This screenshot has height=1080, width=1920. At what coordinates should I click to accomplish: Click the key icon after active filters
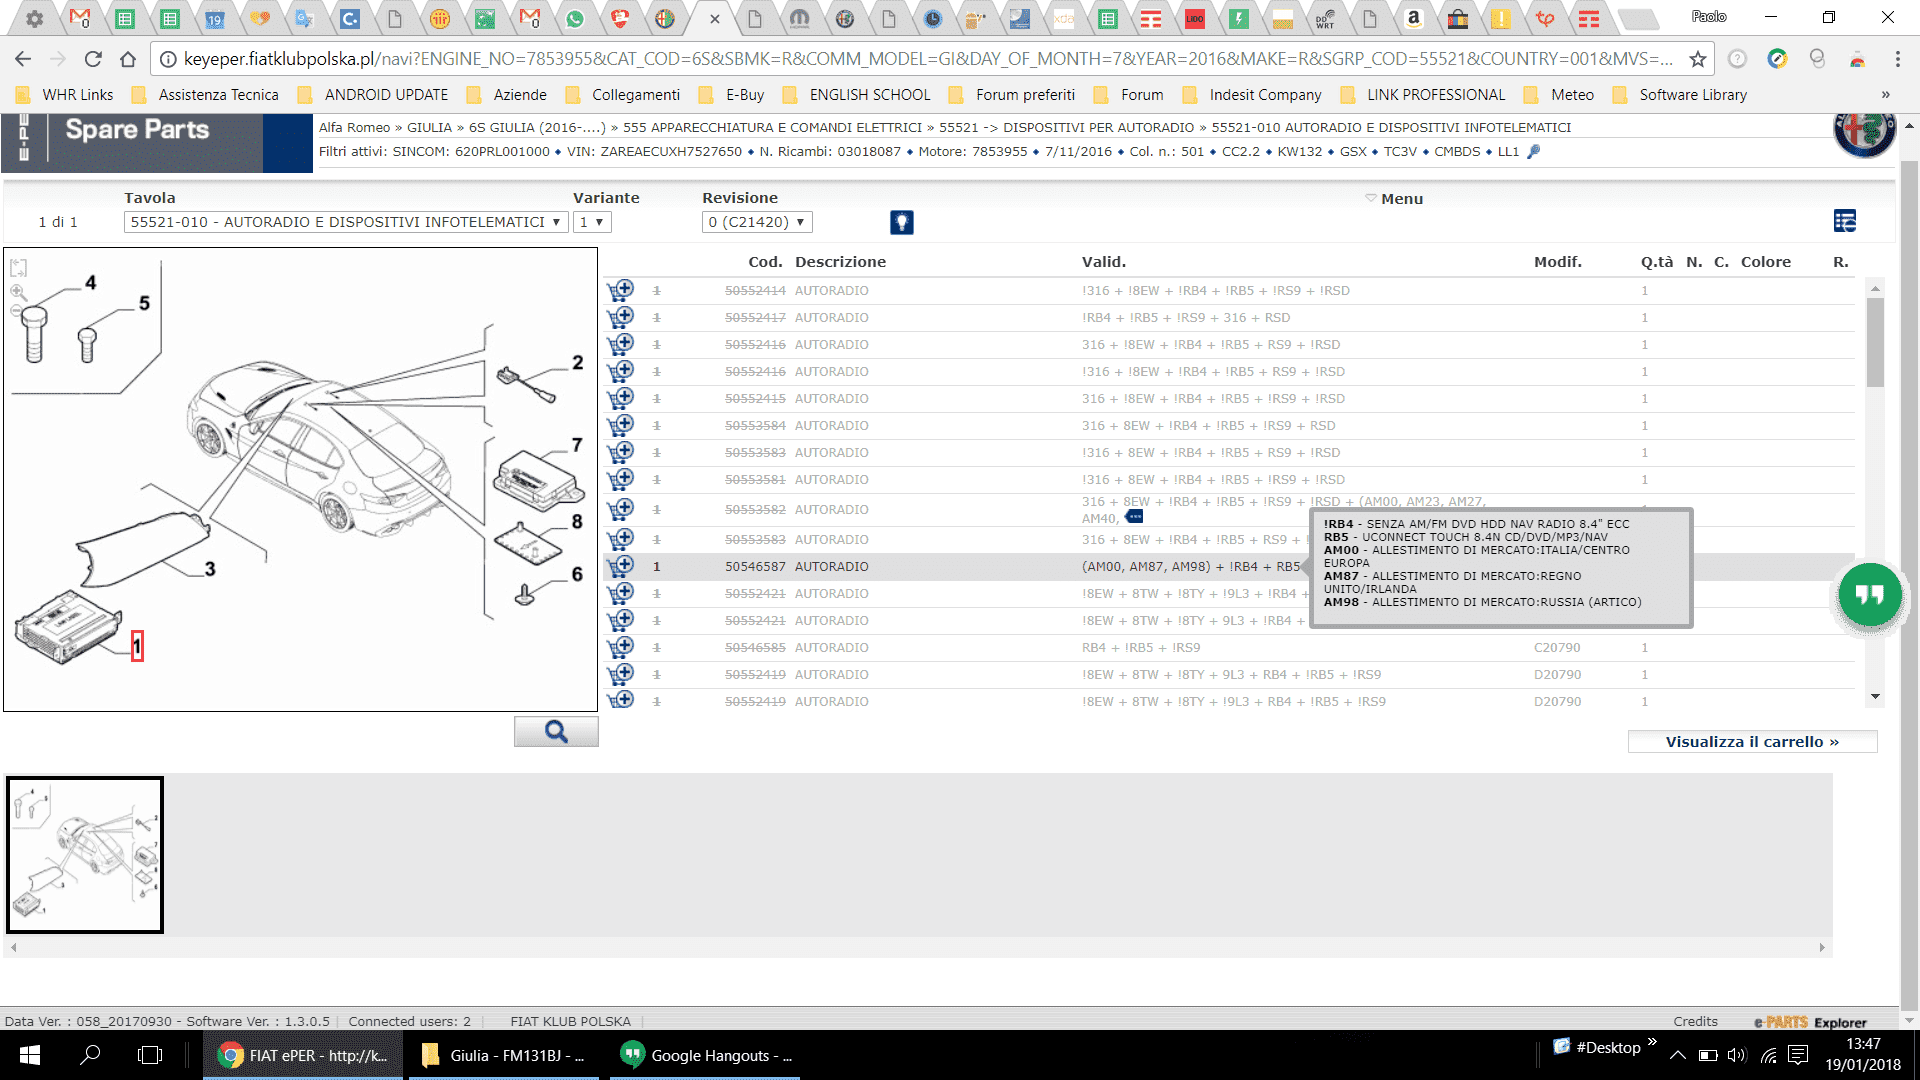tap(1533, 152)
